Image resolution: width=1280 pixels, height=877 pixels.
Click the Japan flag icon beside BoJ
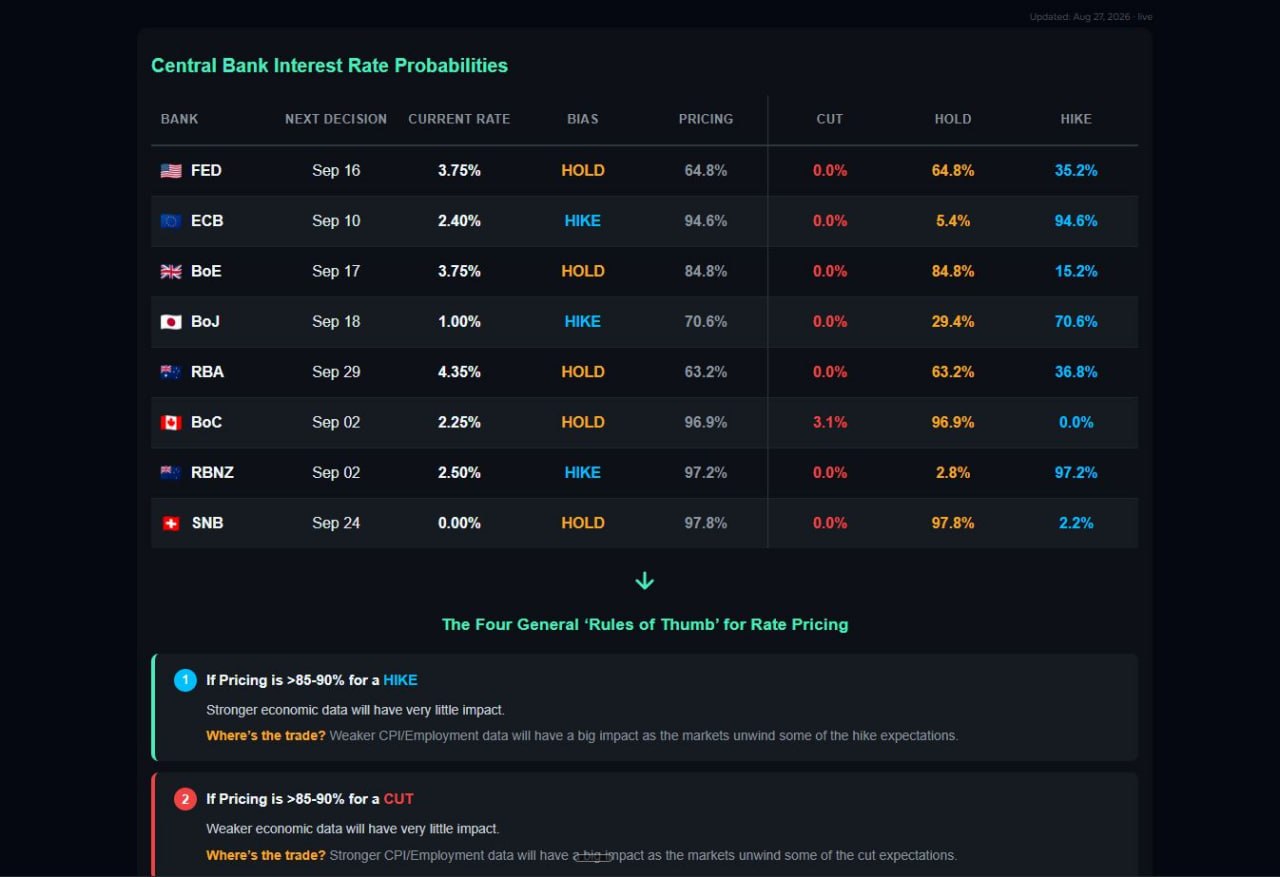point(171,322)
